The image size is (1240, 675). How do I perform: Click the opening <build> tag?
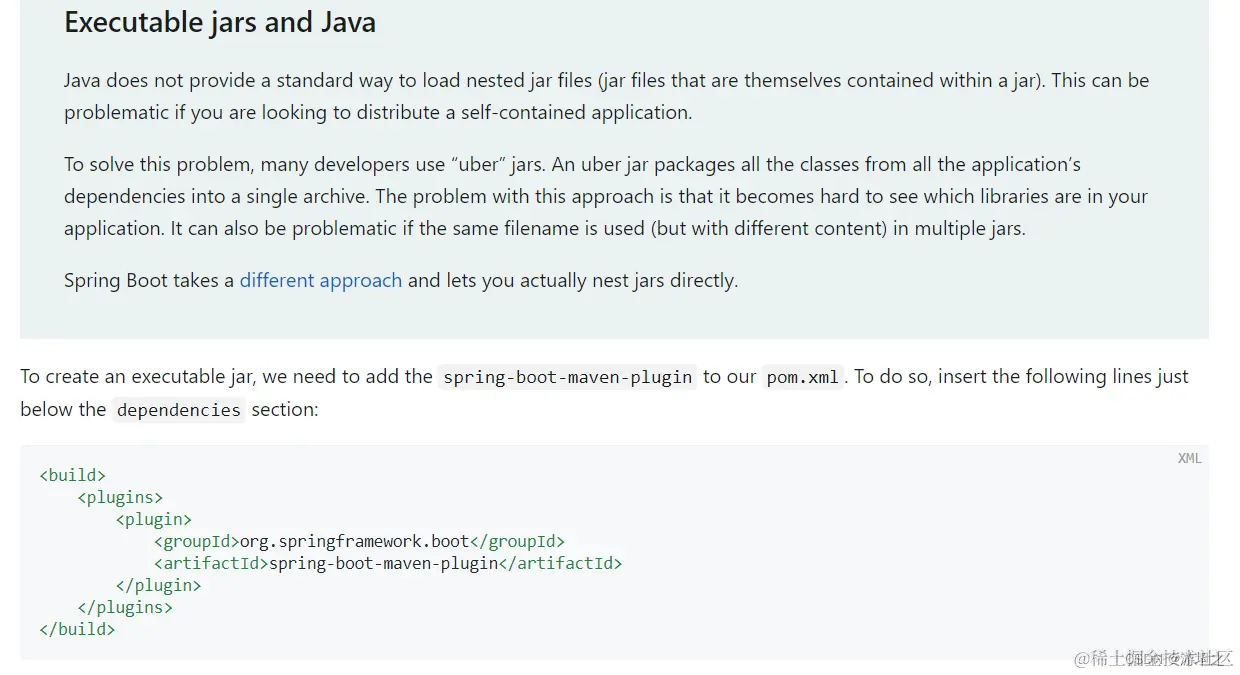point(72,475)
